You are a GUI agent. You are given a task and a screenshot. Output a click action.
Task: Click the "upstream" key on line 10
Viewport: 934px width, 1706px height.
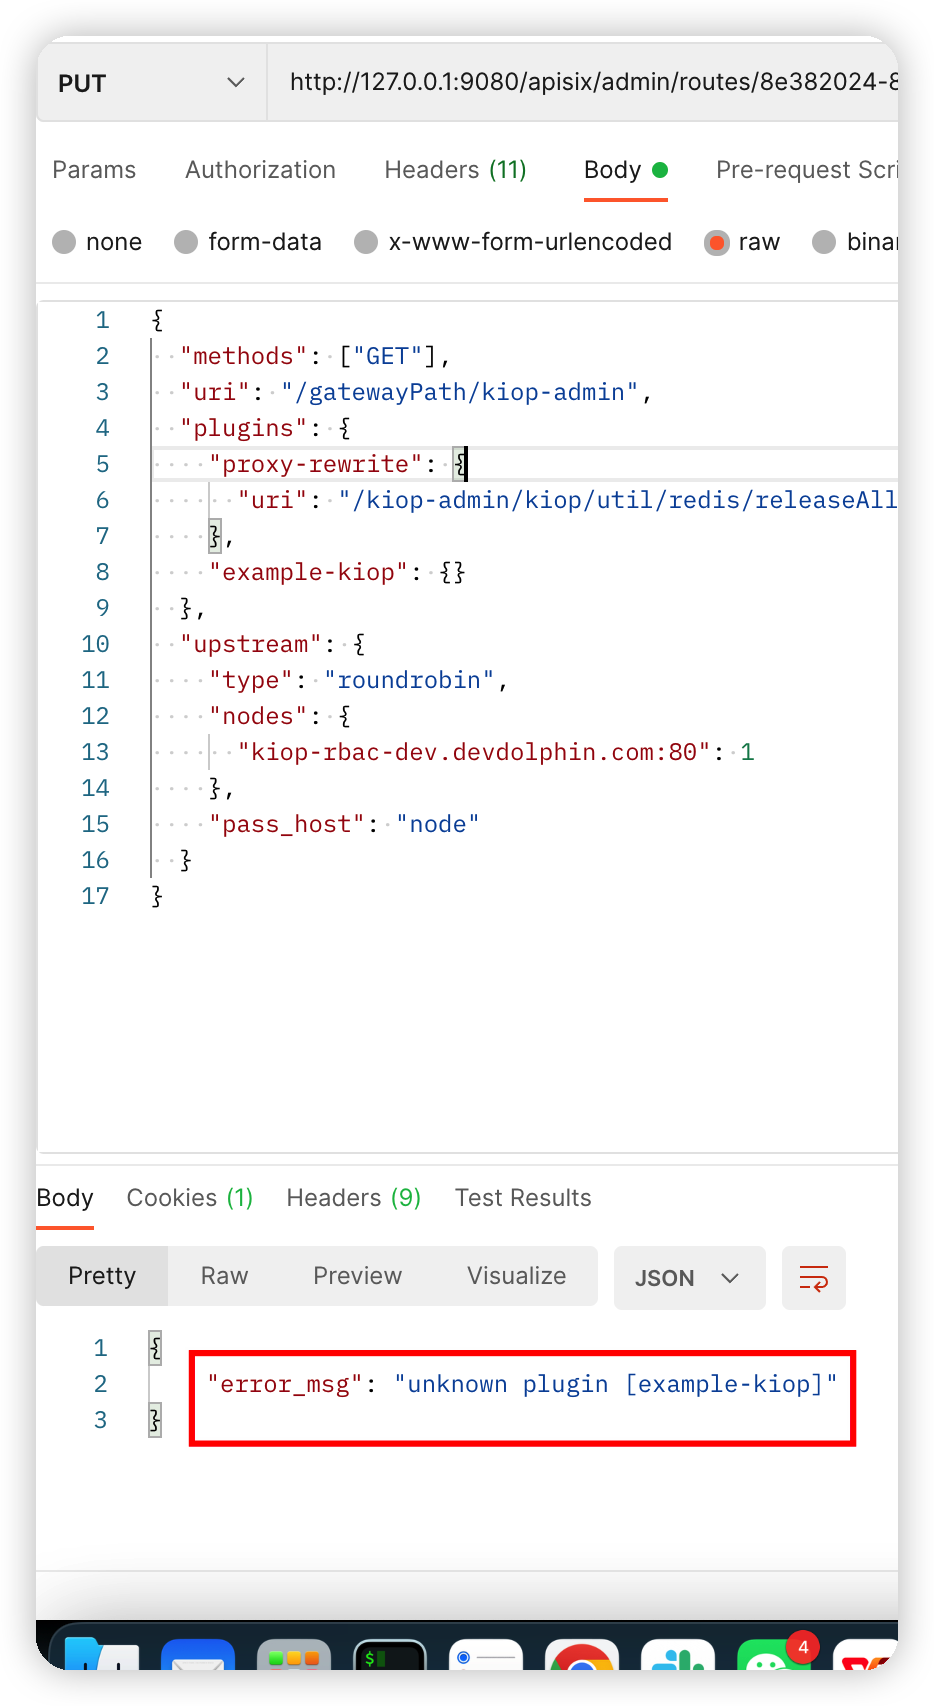pyautogui.click(x=251, y=644)
